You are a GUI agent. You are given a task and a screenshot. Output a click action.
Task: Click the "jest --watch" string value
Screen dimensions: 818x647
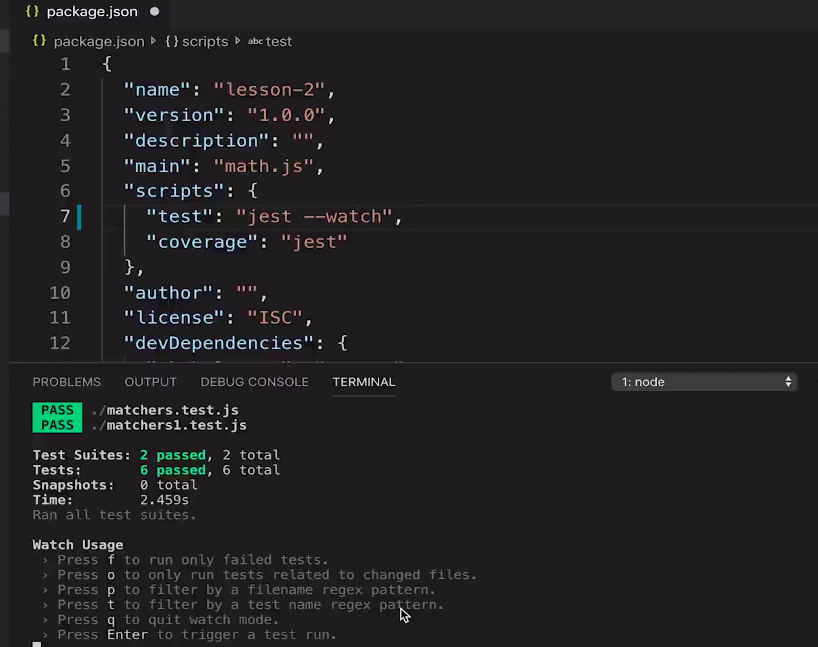314,217
